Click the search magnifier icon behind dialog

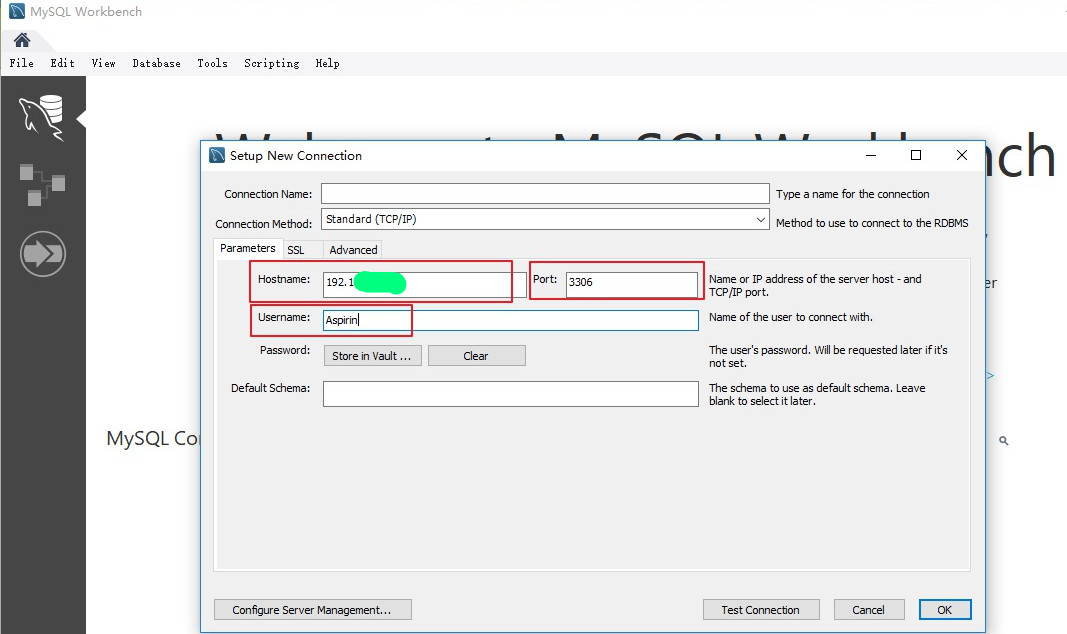[x=1003, y=441]
